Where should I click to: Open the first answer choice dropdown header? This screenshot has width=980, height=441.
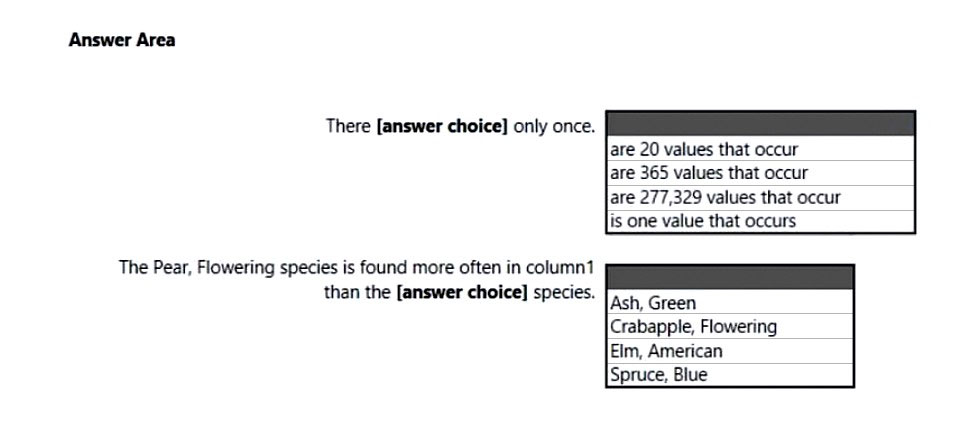[761, 124]
